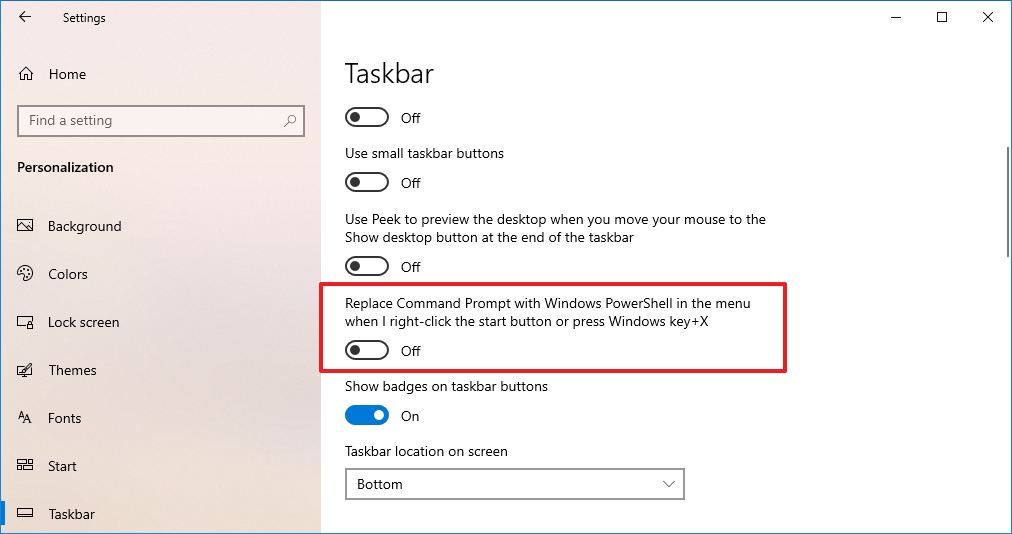Click the back arrow icon
This screenshot has height=534, width=1012.
coord(25,17)
